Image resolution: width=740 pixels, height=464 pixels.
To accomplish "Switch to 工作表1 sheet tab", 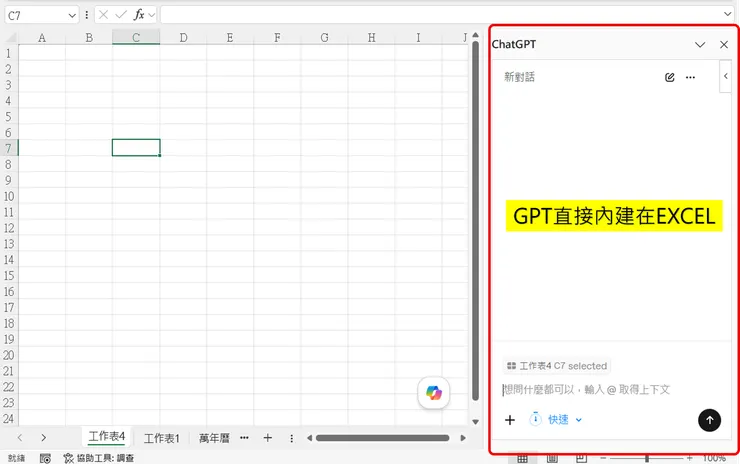I will (x=161, y=438).
